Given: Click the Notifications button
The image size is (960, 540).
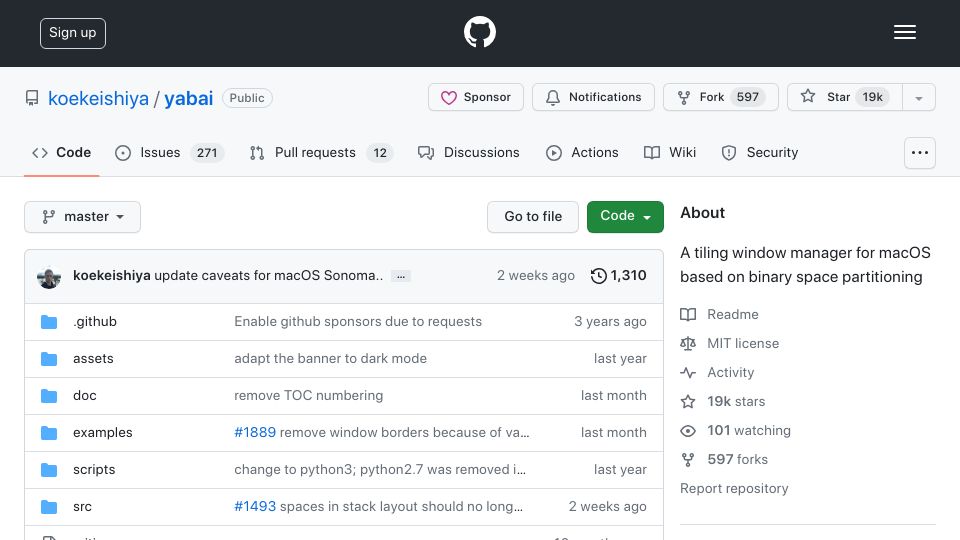Looking at the screenshot, I should tap(593, 97).
